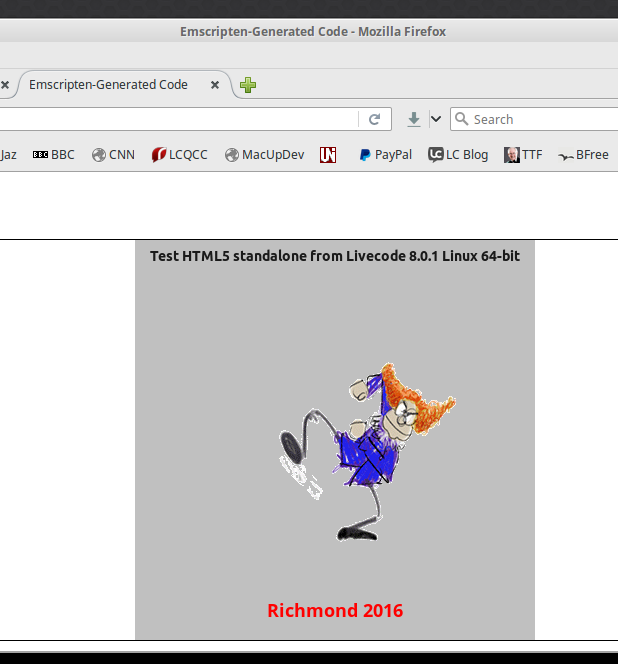Open a new tab with the plus icon
The height and width of the screenshot is (664, 618).
pos(247,85)
